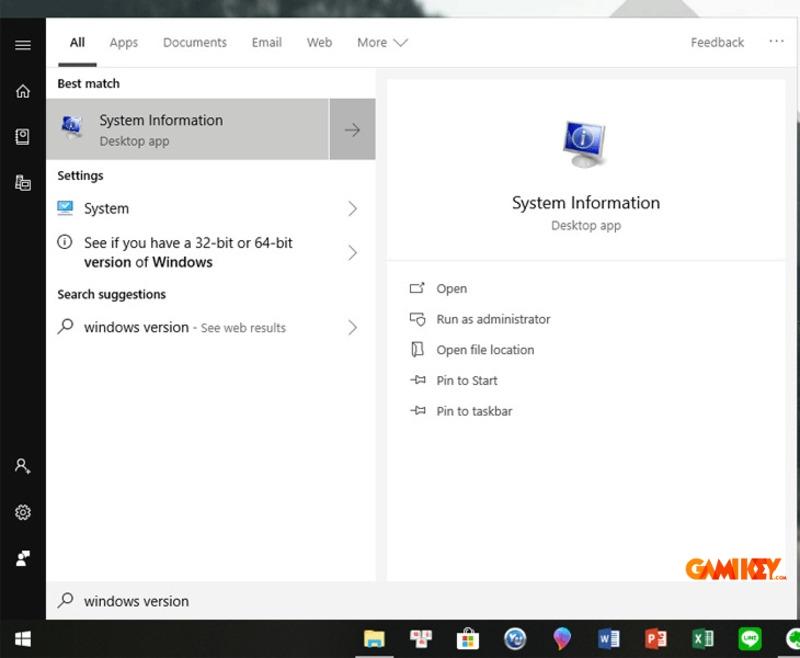The width and height of the screenshot is (800, 658).
Task: Select the Home icon in search sidebar
Action: tap(22, 90)
